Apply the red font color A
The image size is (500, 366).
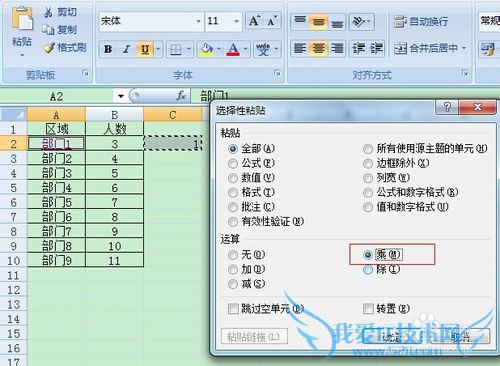click(x=233, y=49)
